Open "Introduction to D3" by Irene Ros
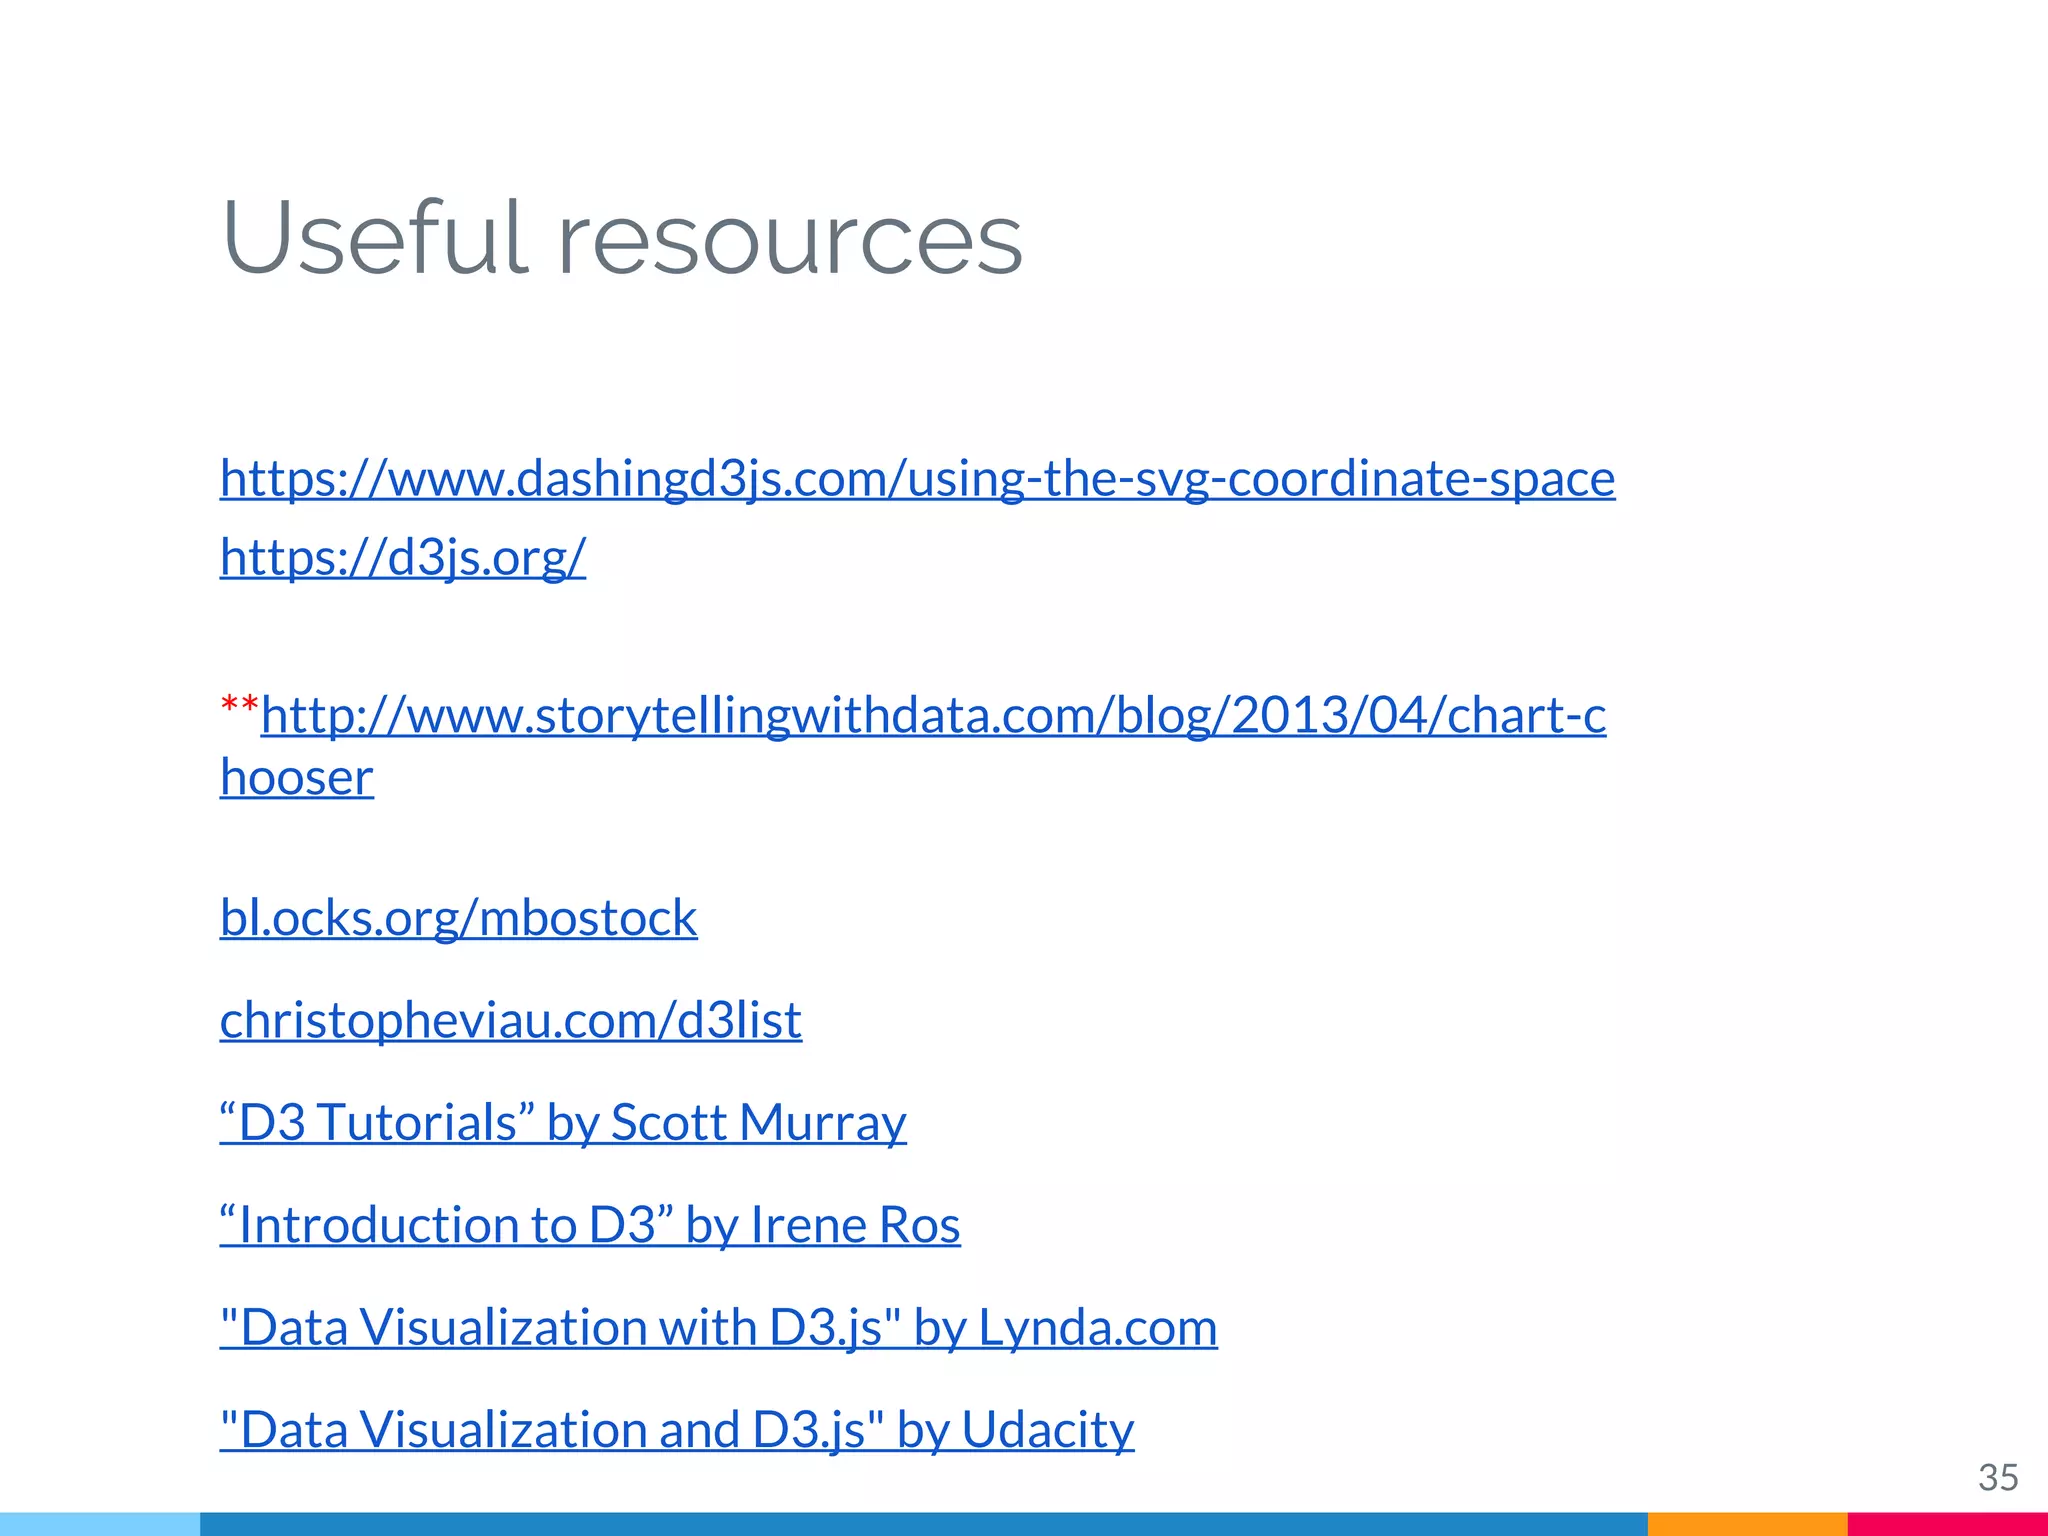This screenshot has width=2048, height=1536. tap(590, 1225)
